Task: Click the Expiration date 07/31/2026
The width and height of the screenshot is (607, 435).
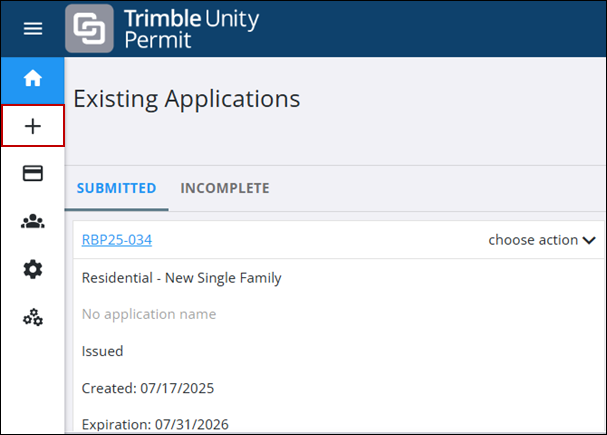Action: click(x=155, y=424)
